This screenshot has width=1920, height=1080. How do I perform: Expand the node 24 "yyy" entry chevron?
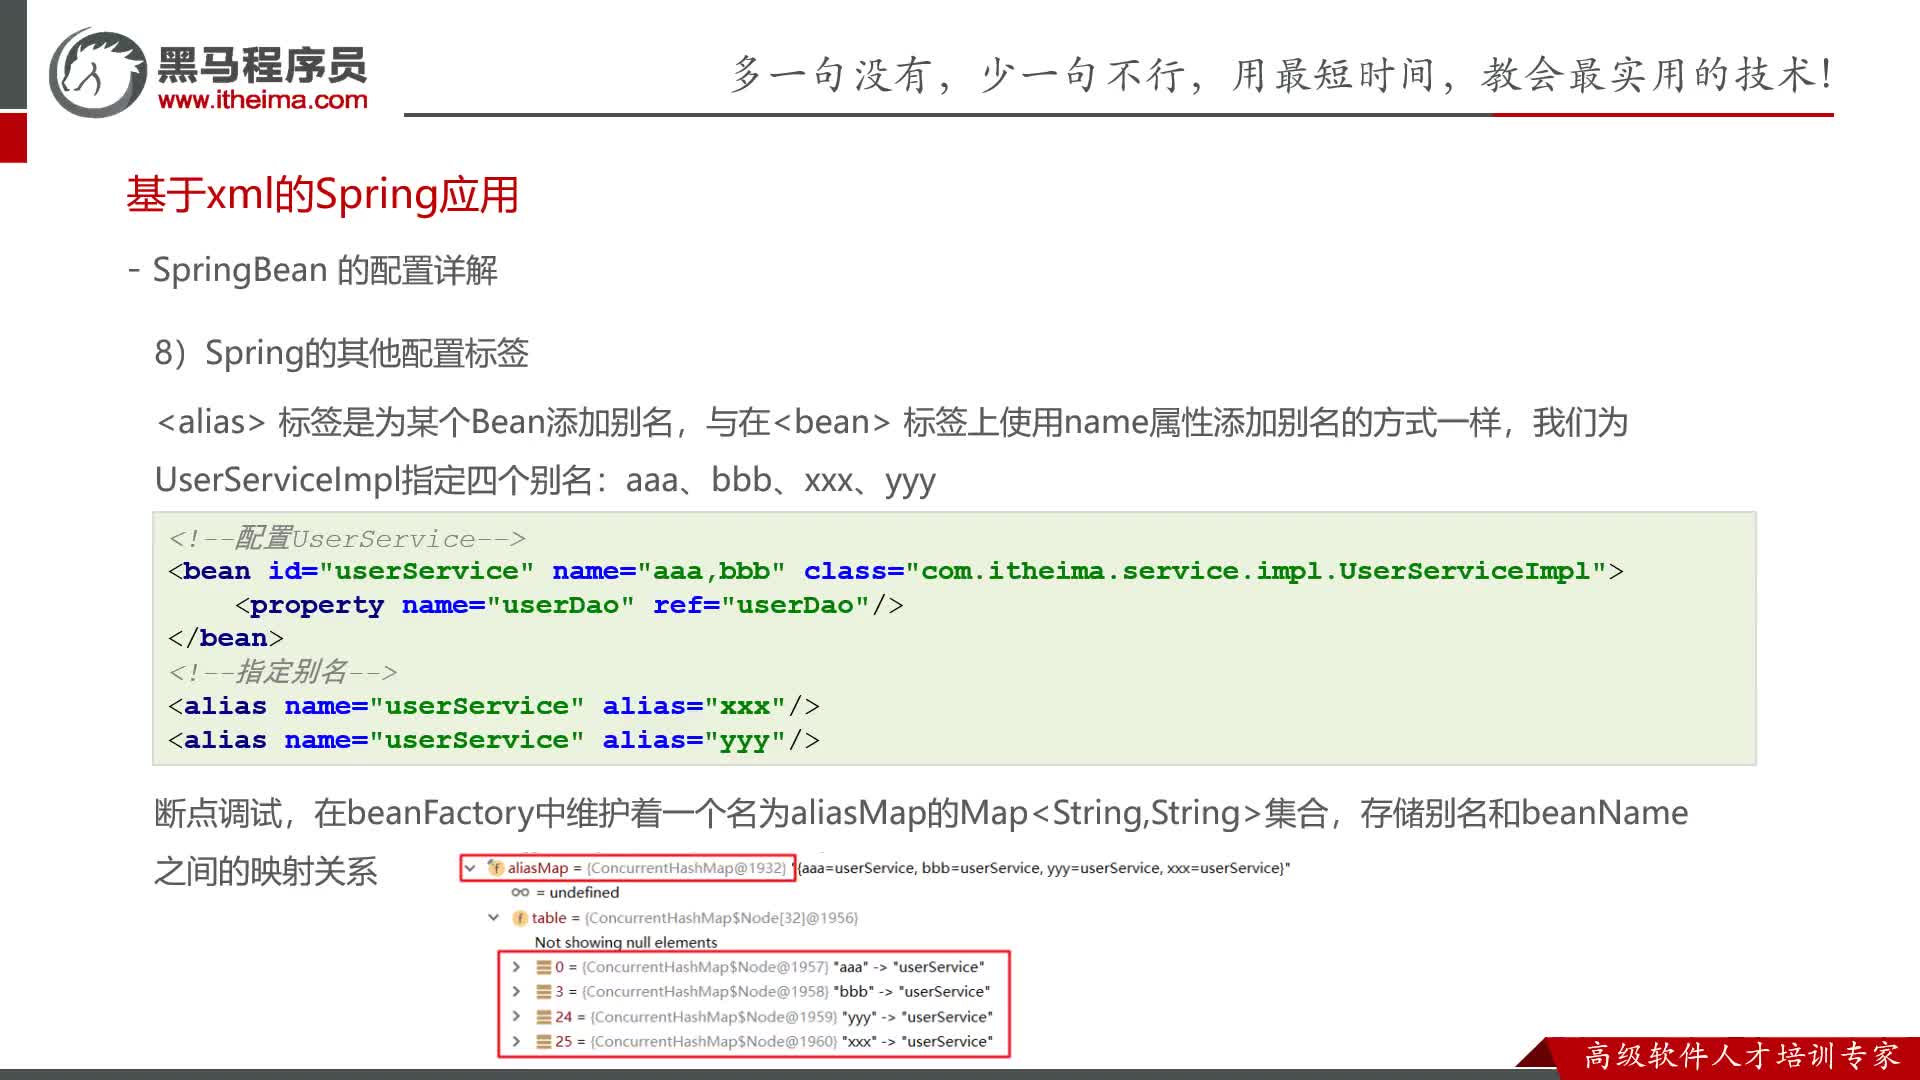click(x=516, y=1016)
